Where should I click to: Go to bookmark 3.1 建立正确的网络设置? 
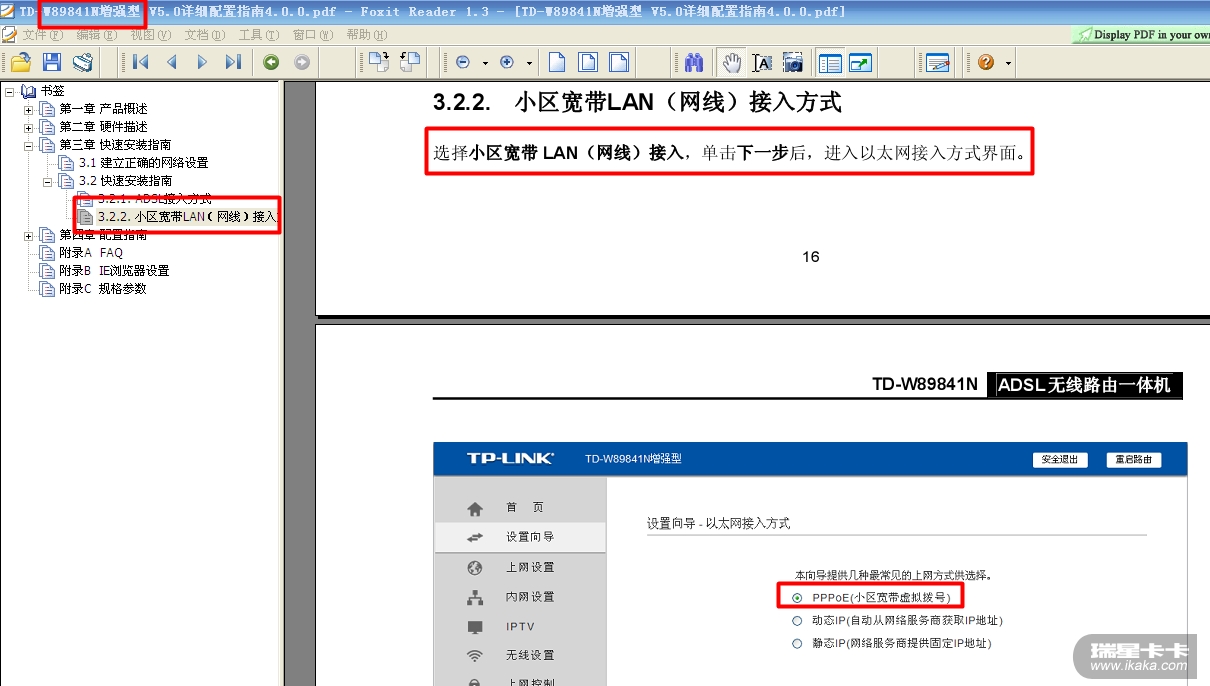tap(144, 163)
